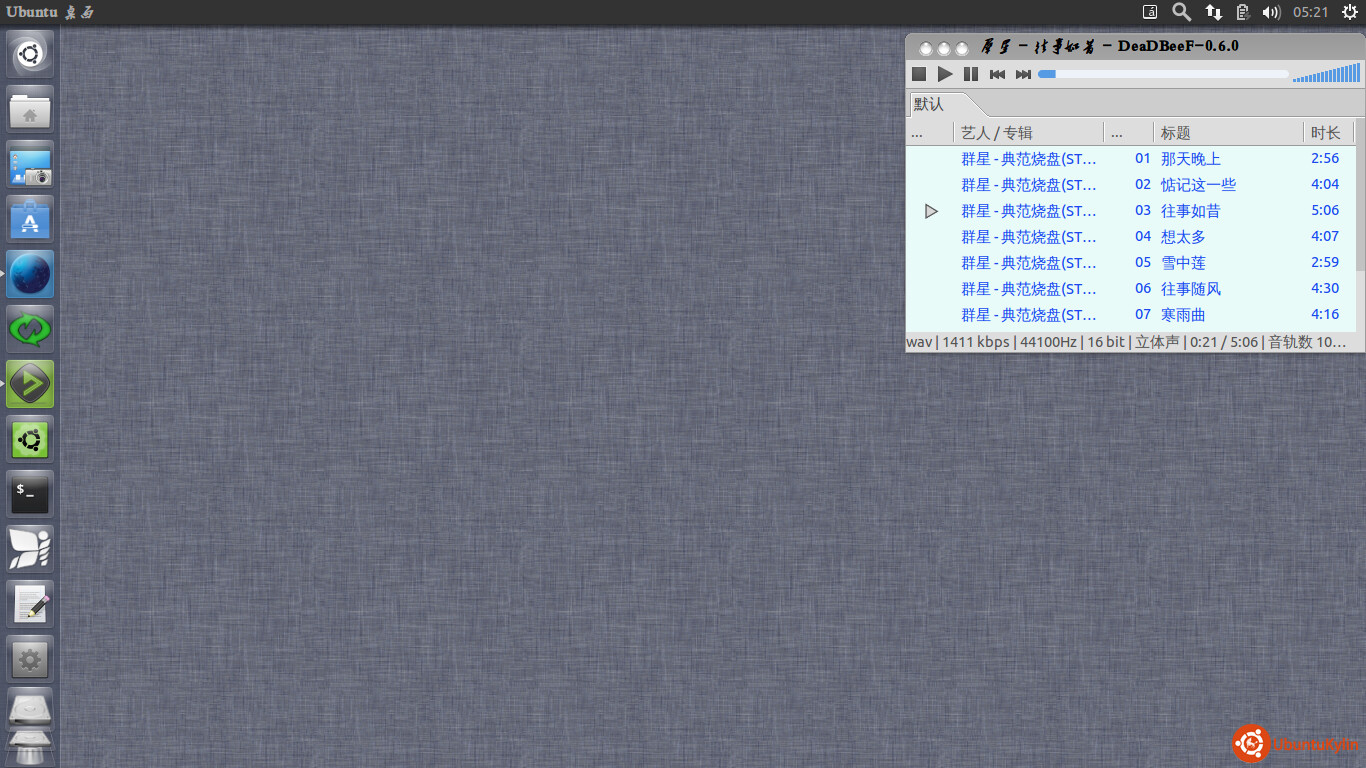Select track 05 雪中莲

click(x=1183, y=263)
